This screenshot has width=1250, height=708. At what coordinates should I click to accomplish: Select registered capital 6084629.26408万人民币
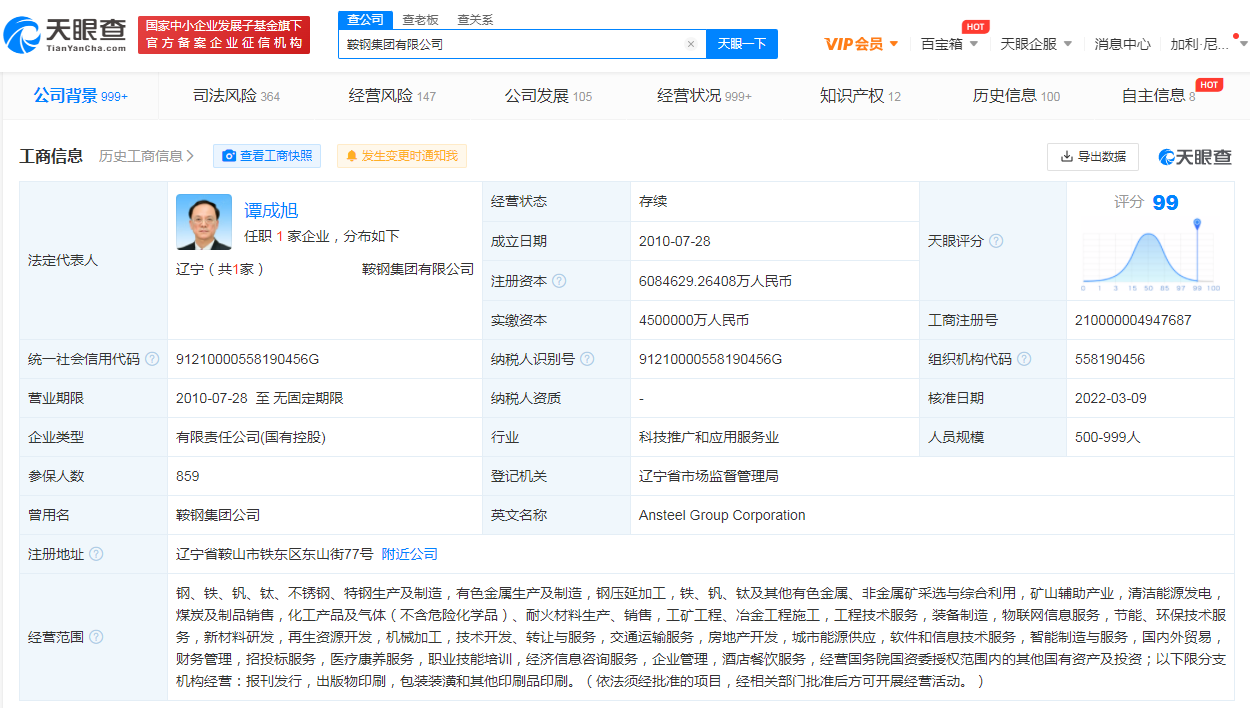pos(715,281)
